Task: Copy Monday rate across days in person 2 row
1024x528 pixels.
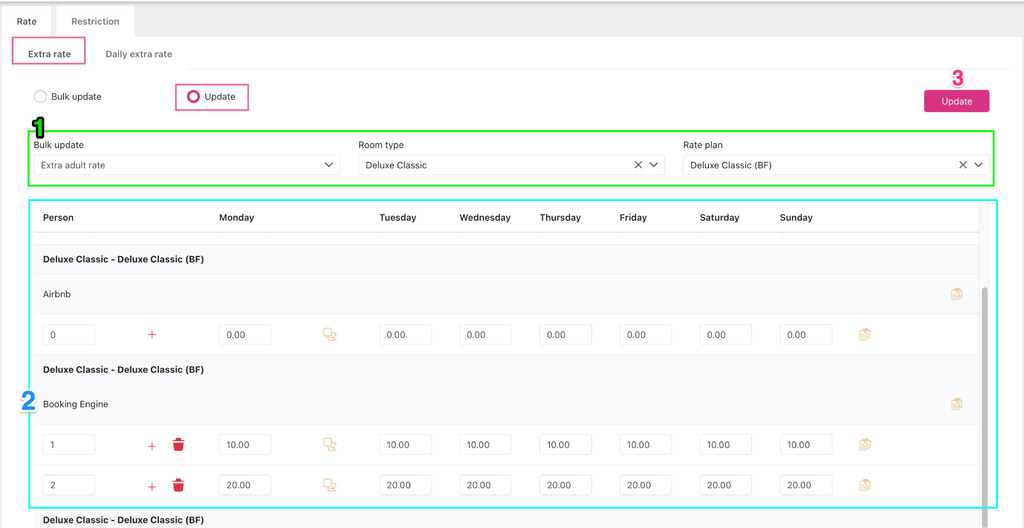Action: click(330, 486)
